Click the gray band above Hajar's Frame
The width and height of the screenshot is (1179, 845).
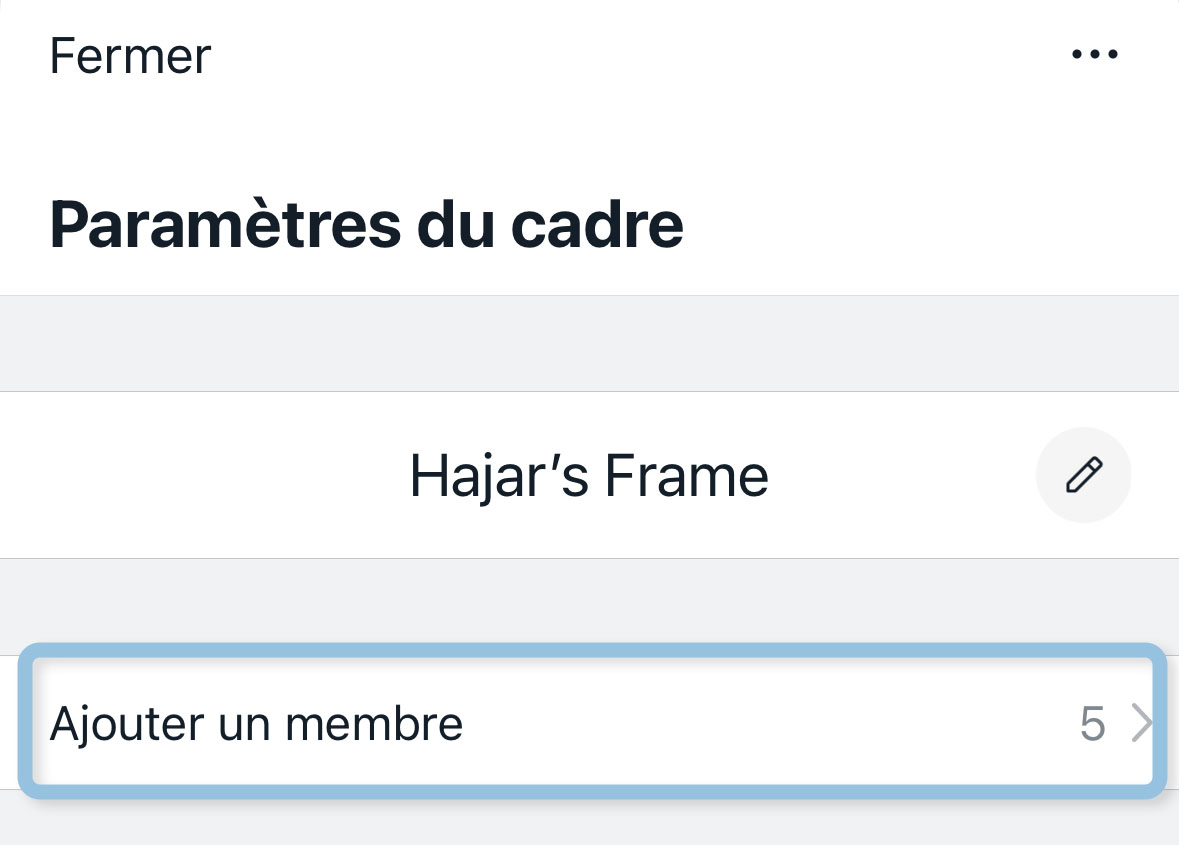589,343
